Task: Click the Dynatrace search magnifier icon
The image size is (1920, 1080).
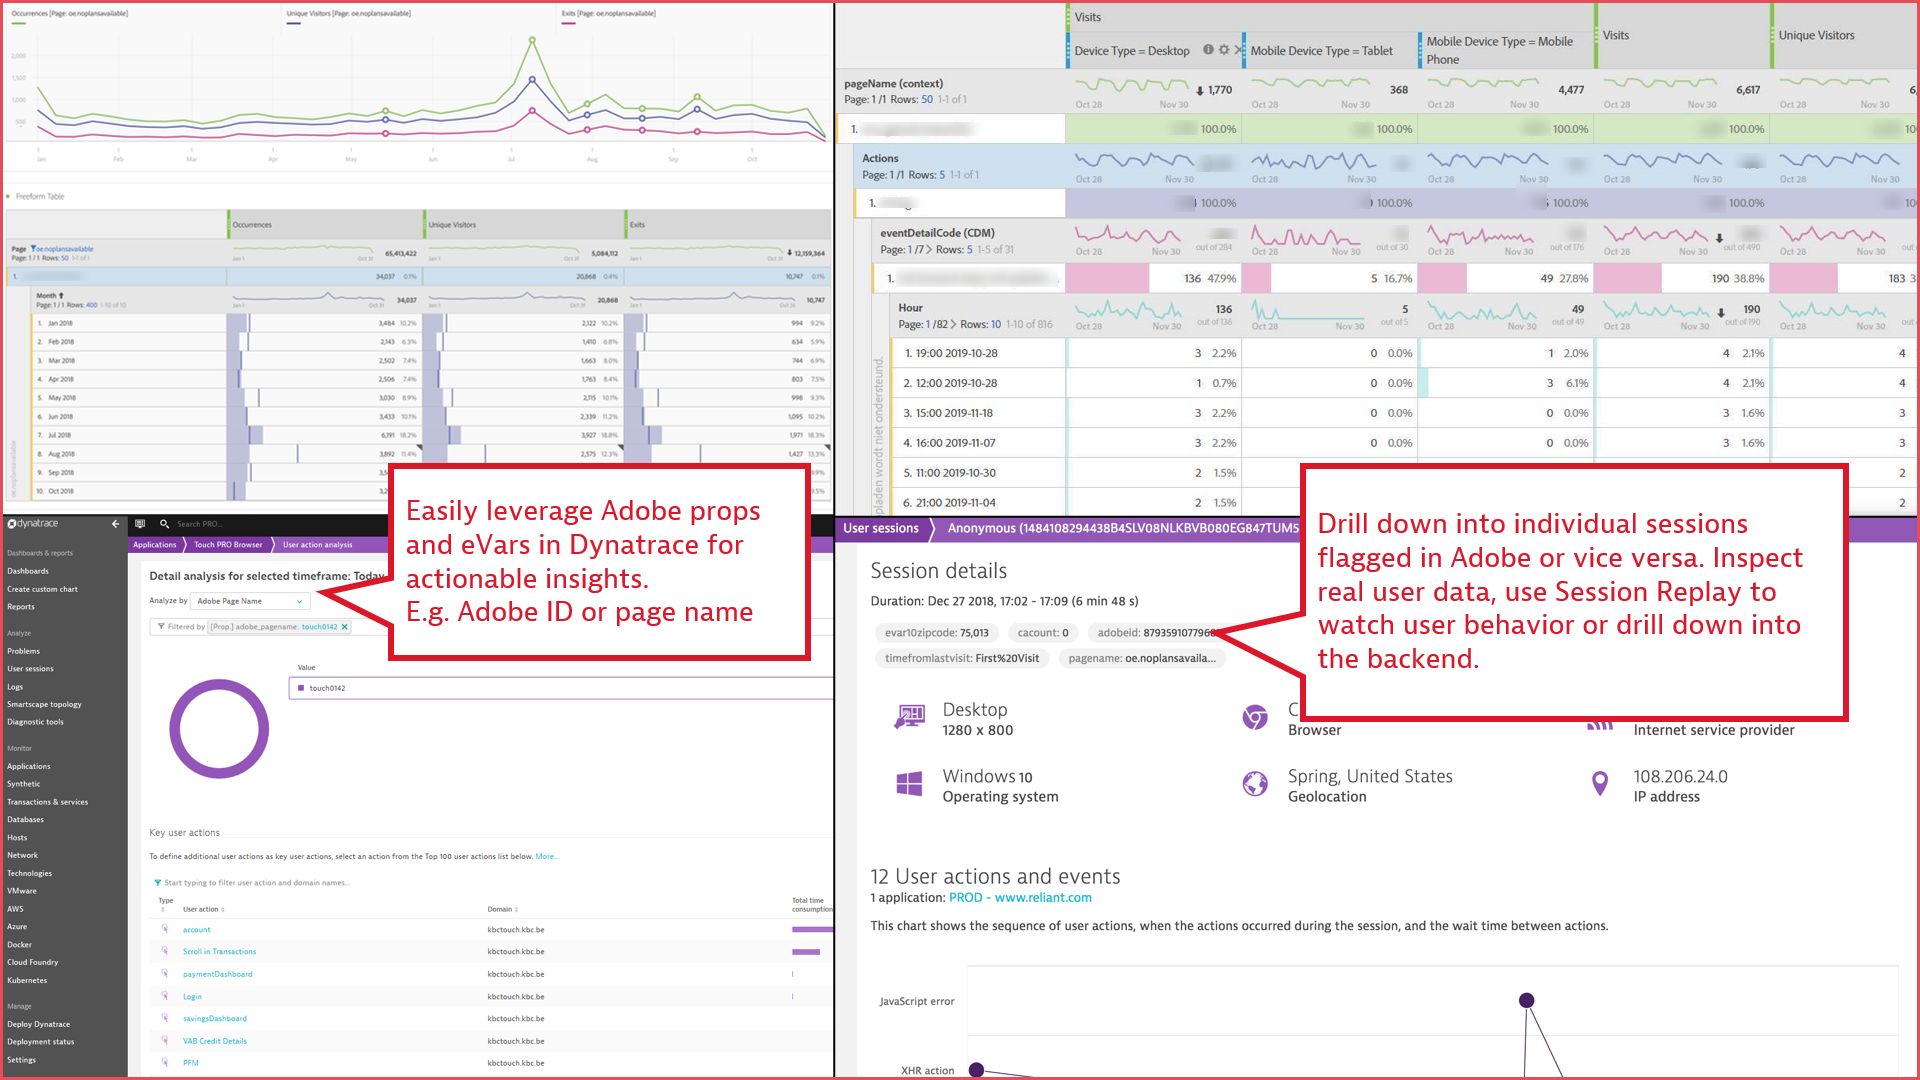Action: click(x=164, y=524)
